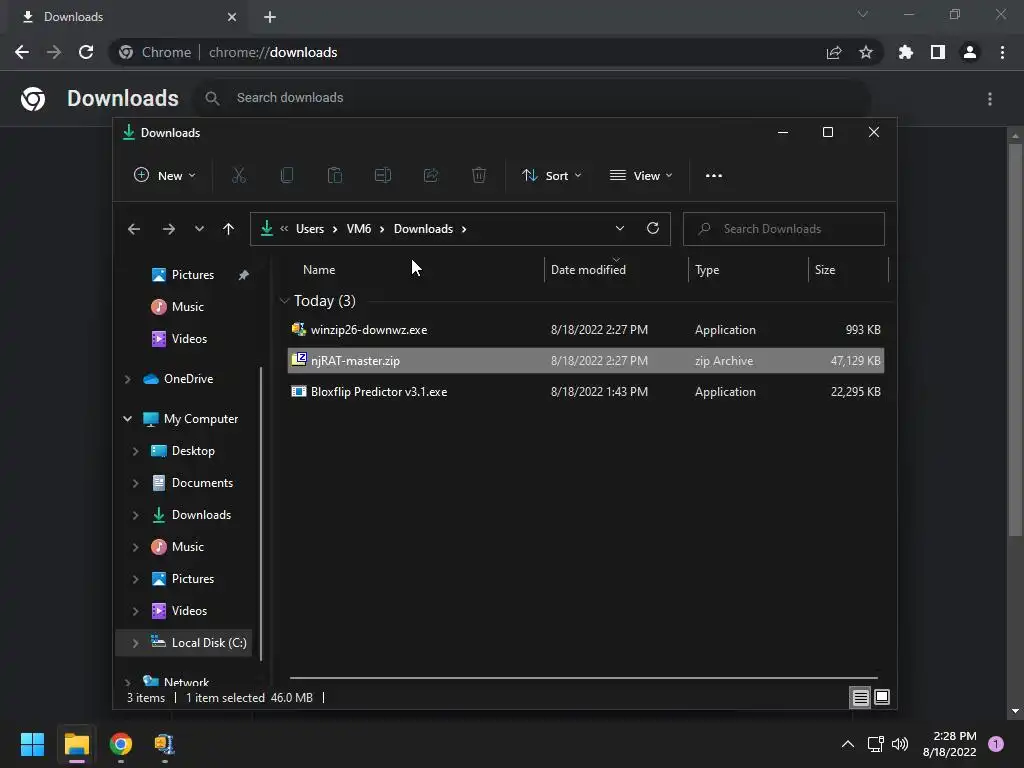The height and width of the screenshot is (768, 1024).
Task: Click the Rename icon in Explorer toolbar
Action: click(x=383, y=175)
